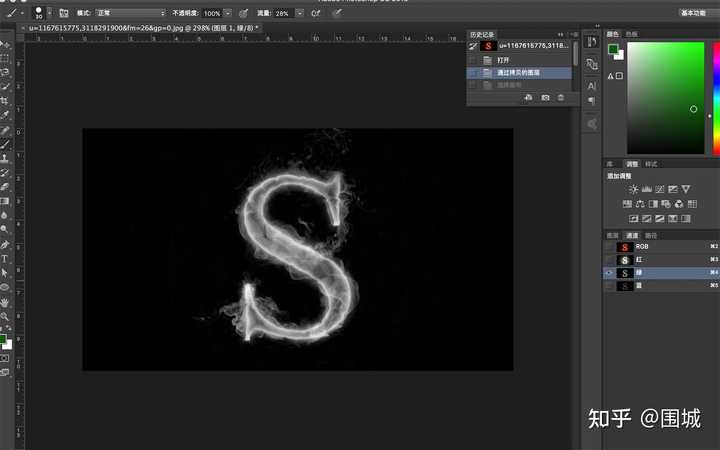Image resolution: width=720 pixels, height=450 pixels.
Task: Open the tool preset picker arrow
Action: [22, 13]
